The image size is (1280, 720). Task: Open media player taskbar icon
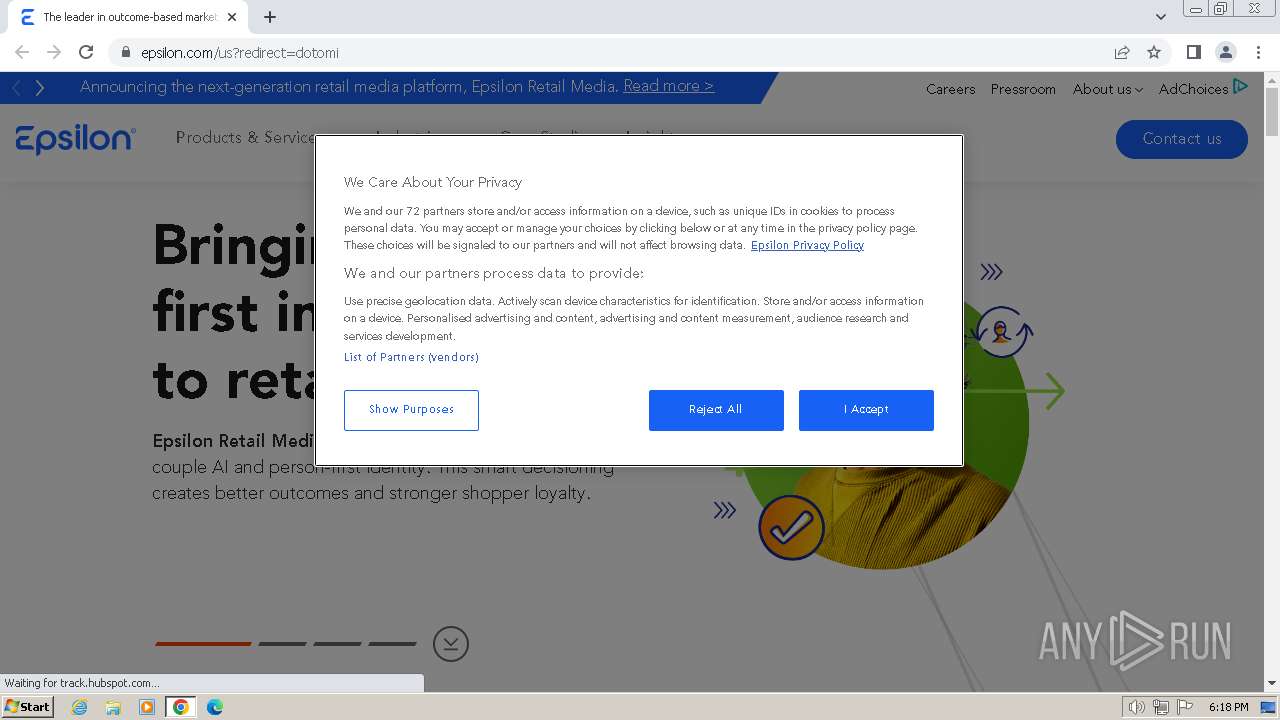147,707
